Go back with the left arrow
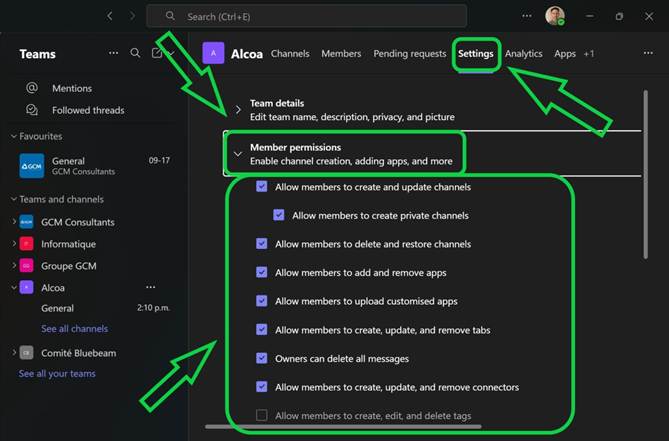 click(x=110, y=16)
